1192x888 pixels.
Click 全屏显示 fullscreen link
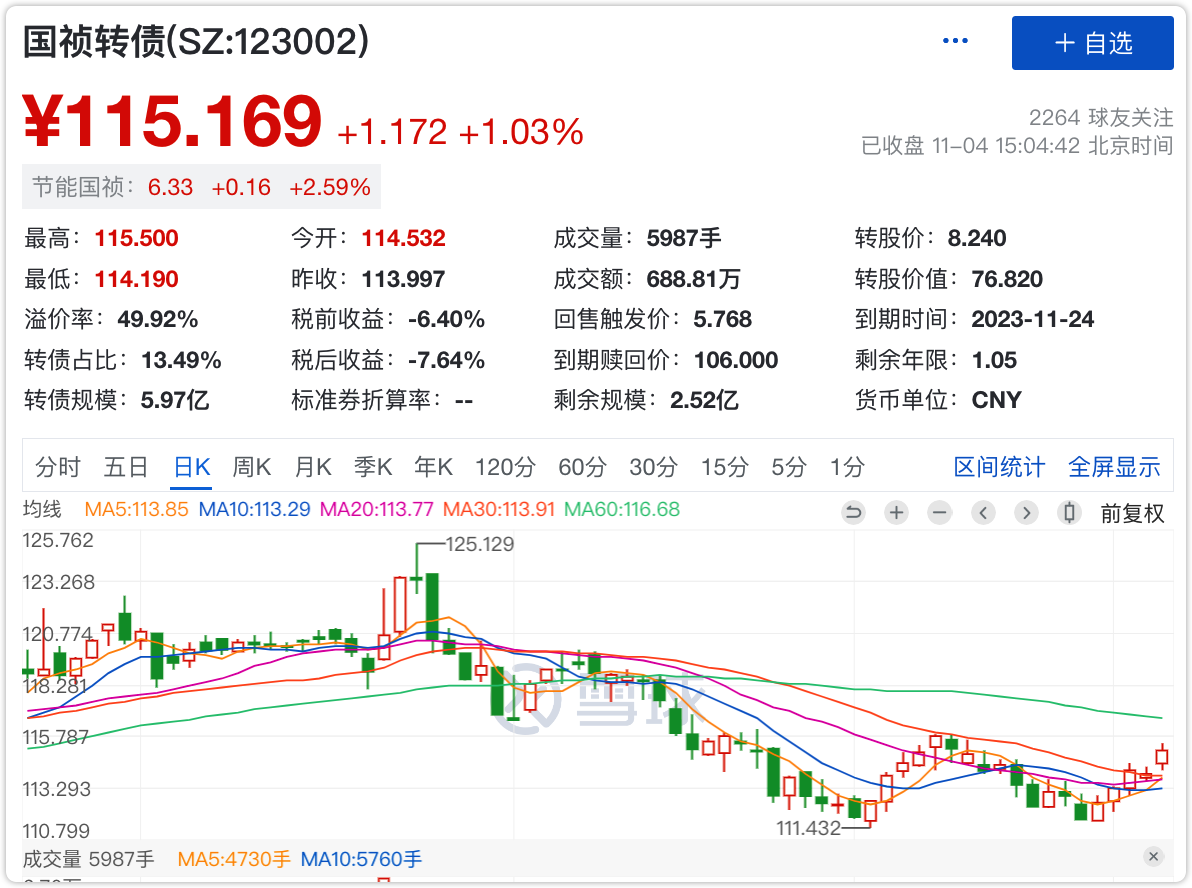tap(1114, 467)
